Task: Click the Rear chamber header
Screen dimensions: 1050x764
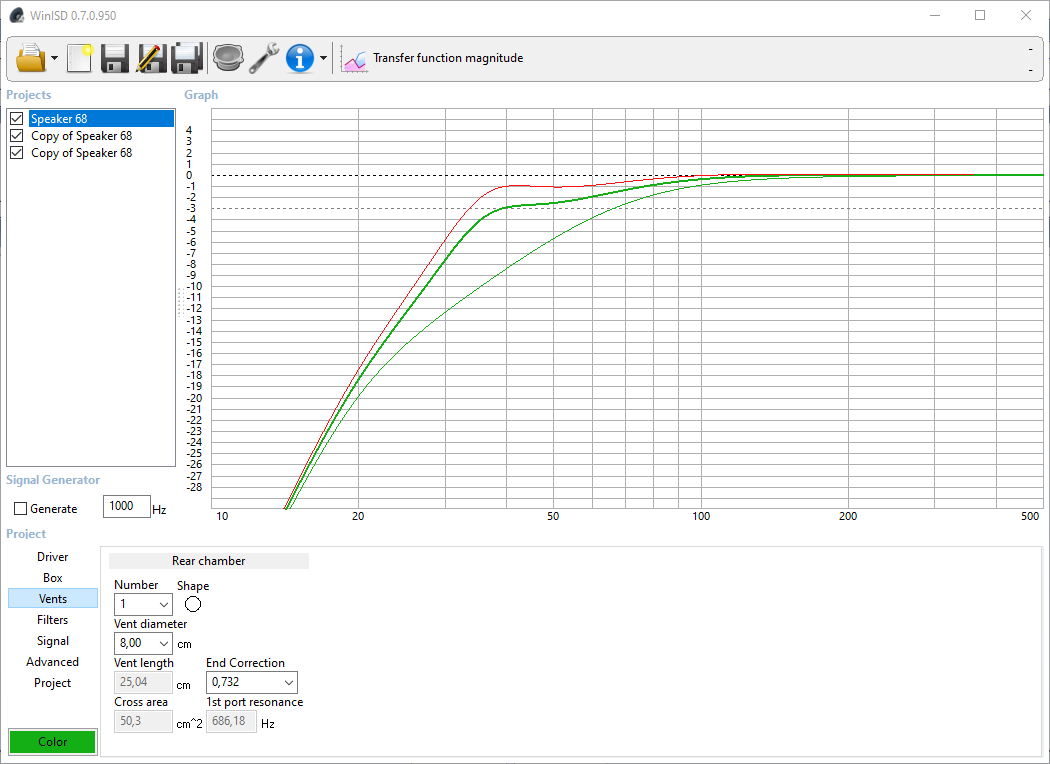Action: (x=209, y=561)
